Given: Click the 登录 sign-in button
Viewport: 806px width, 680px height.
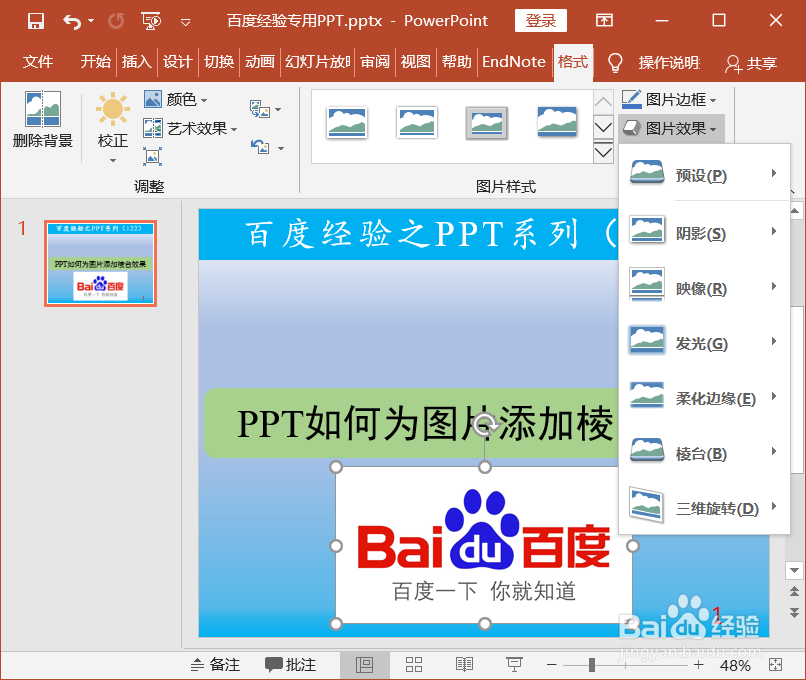Looking at the screenshot, I should pos(541,21).
